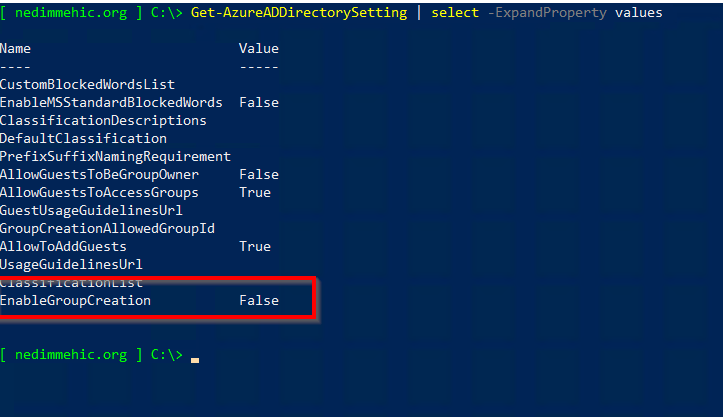Select the UsageGuidelinesUrl entry
This screenshot has height=417, width=723.
click(x=71, y=264)
